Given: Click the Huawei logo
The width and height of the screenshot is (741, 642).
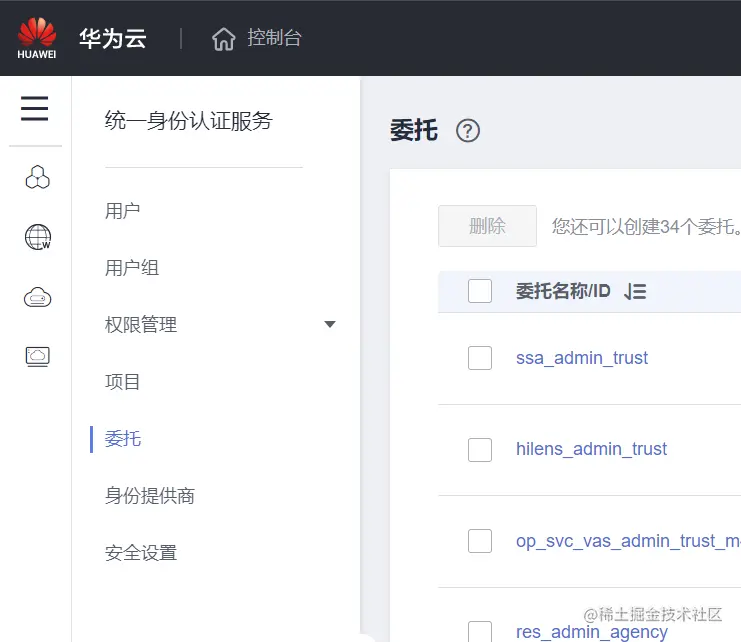Looking at the screenshot, I should pyautogui.click(x=36, y=38).
